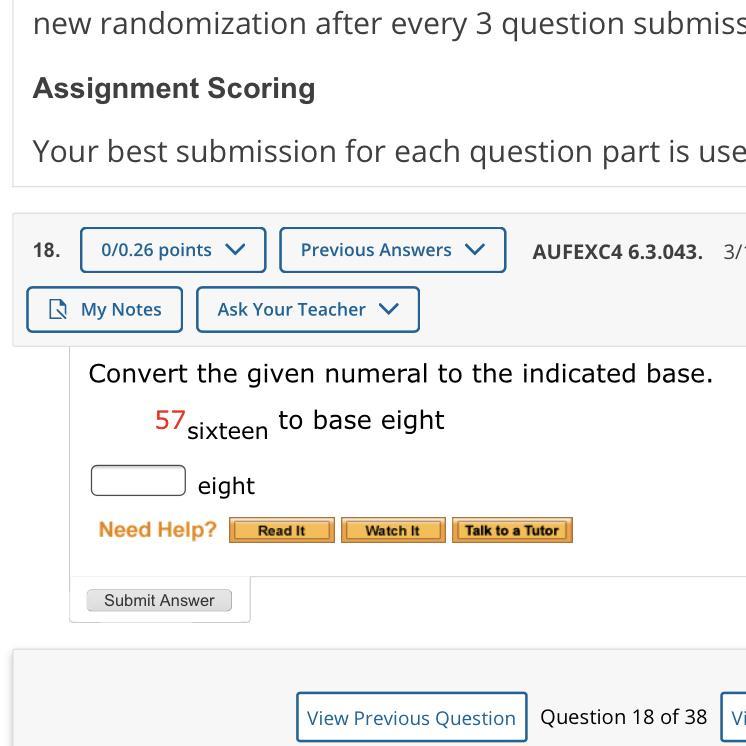This screenshot has width=746, height=746.
Task: Click the 'Convert the given numeral' instruction text
Action: (400, 373)
